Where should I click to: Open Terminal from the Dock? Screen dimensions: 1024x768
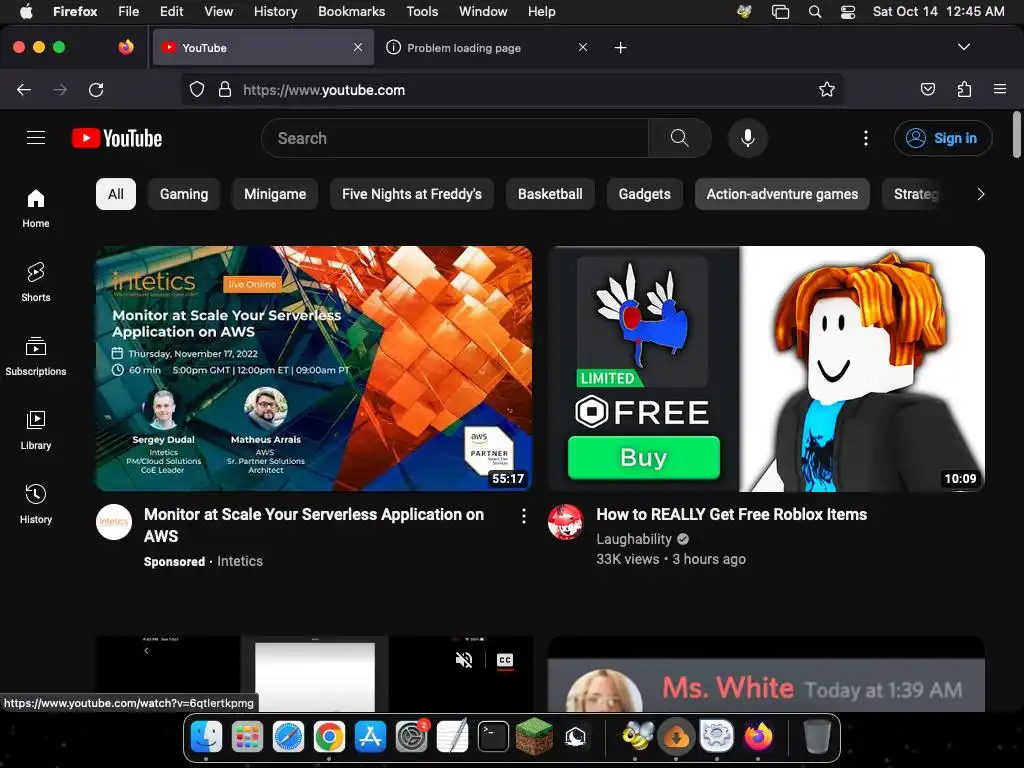[x=493, y=737]
